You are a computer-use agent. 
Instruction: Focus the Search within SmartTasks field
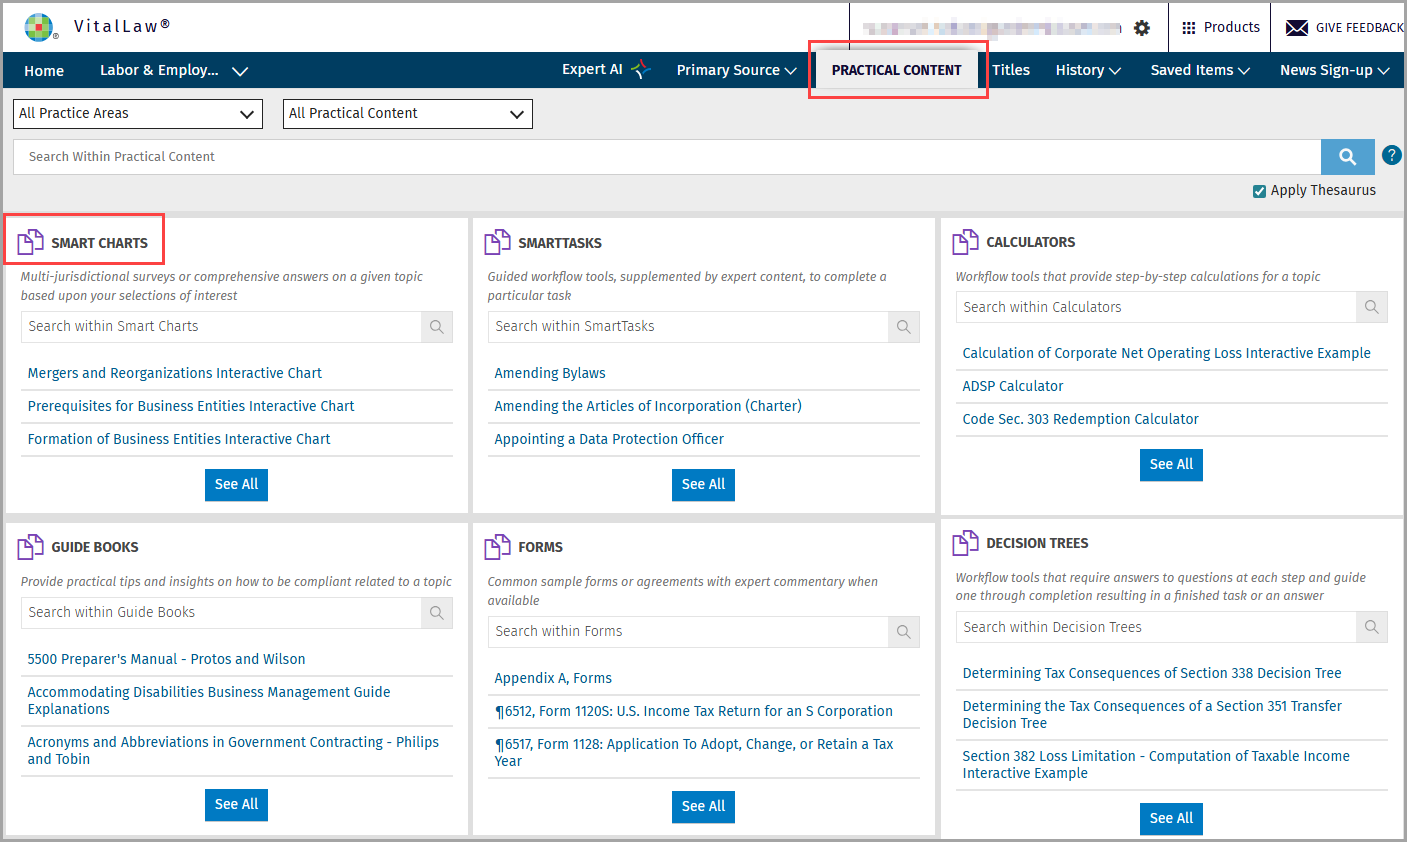688,327
